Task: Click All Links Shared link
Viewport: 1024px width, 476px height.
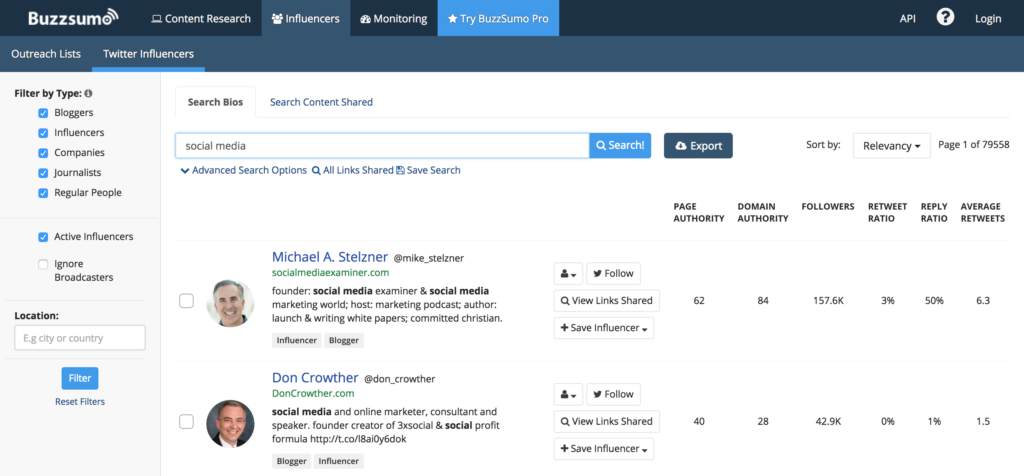Action: [x=352, y=170]
